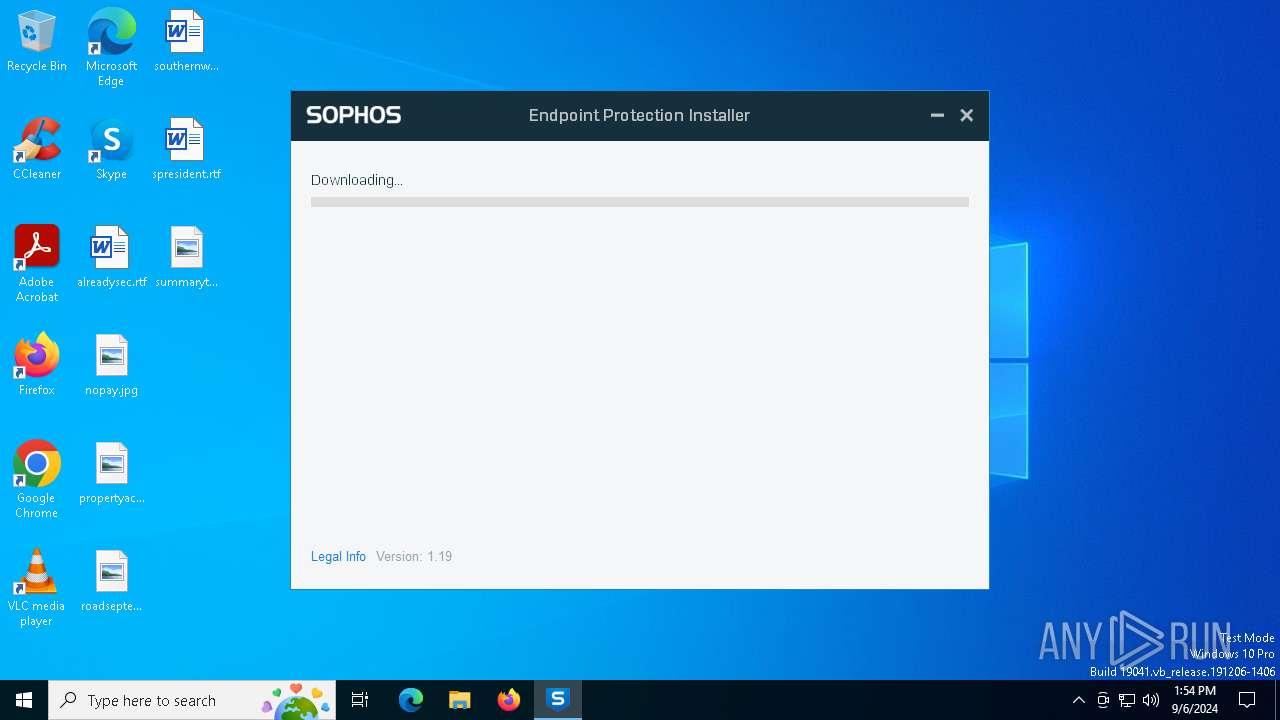Click the Type here to search box
Image resolution: width=1280 pixels, height=720 pixels.
tap(192, 700)
